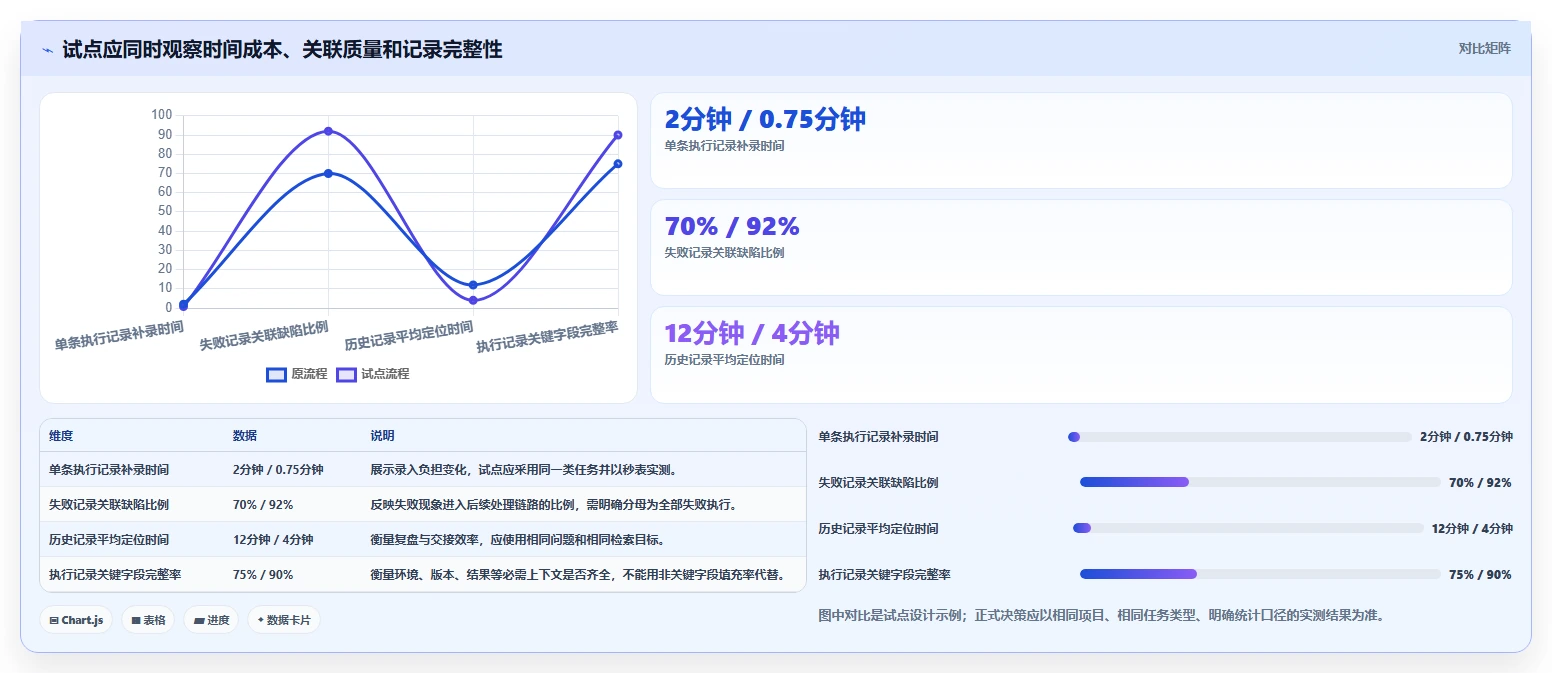Click the 原流程 point for 历史记录平均定位时间
This screenshot has width=1552, height=673.
(x=473, y=285)
